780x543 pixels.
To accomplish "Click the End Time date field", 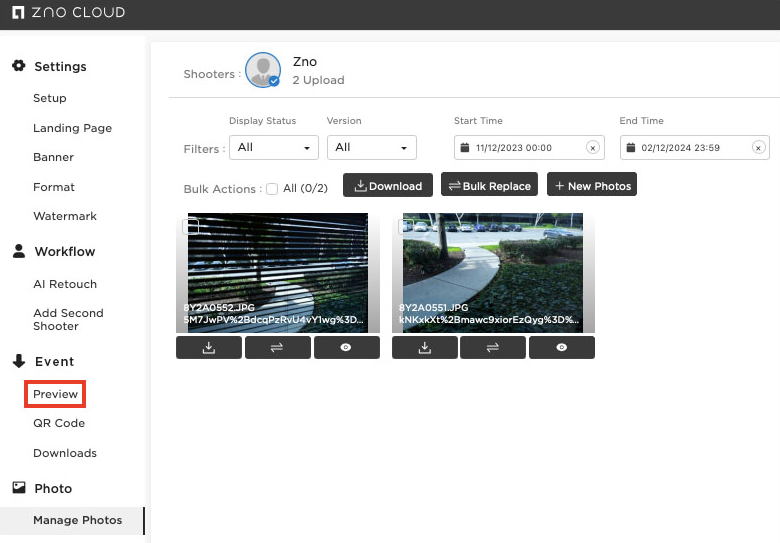I will [694, 148].
